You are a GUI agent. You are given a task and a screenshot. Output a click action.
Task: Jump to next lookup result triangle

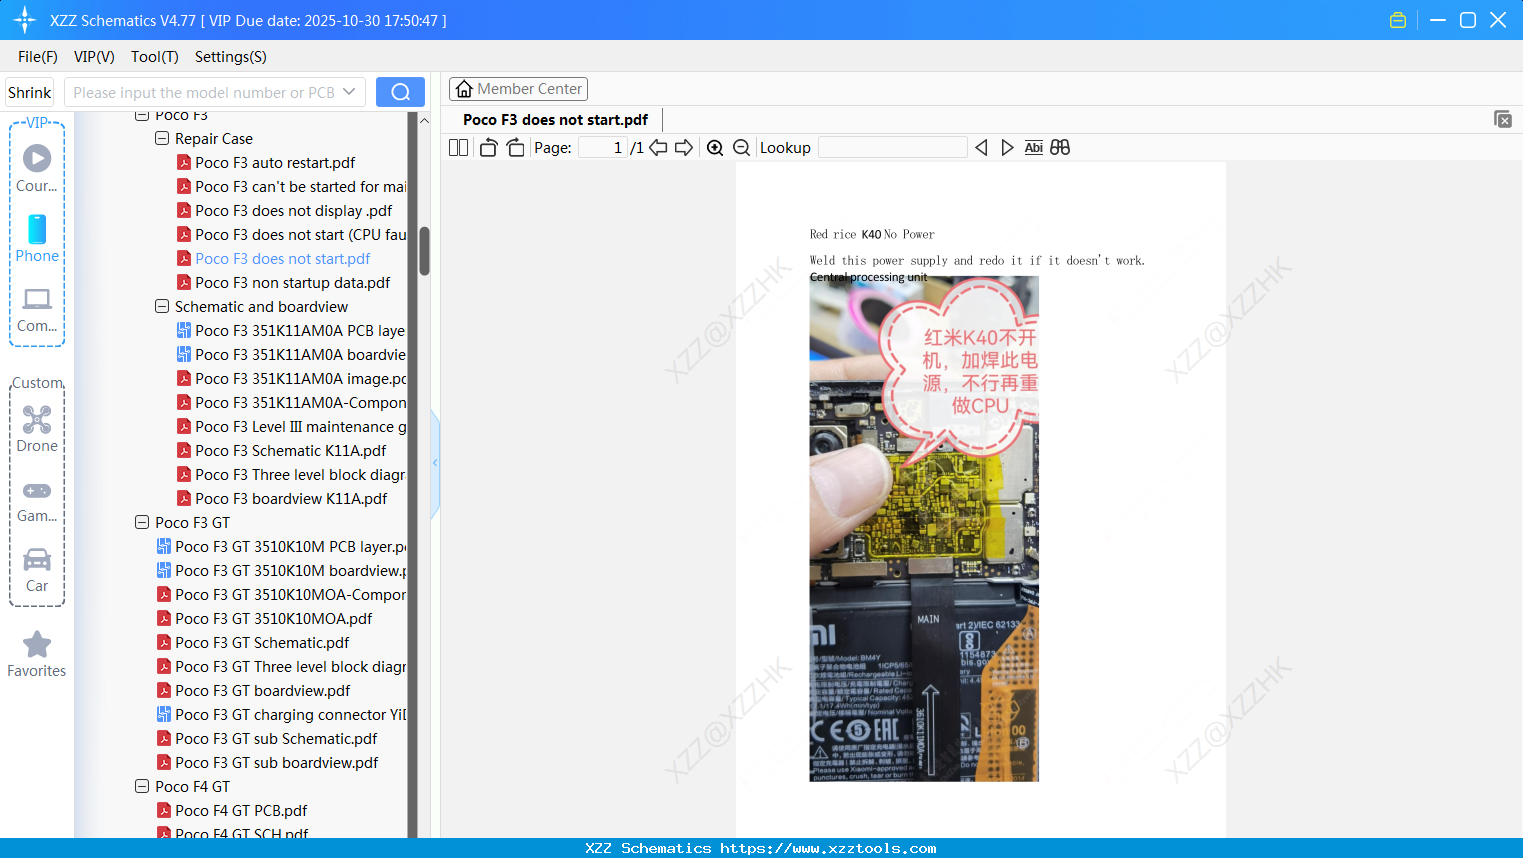(x=1007, y=148)
